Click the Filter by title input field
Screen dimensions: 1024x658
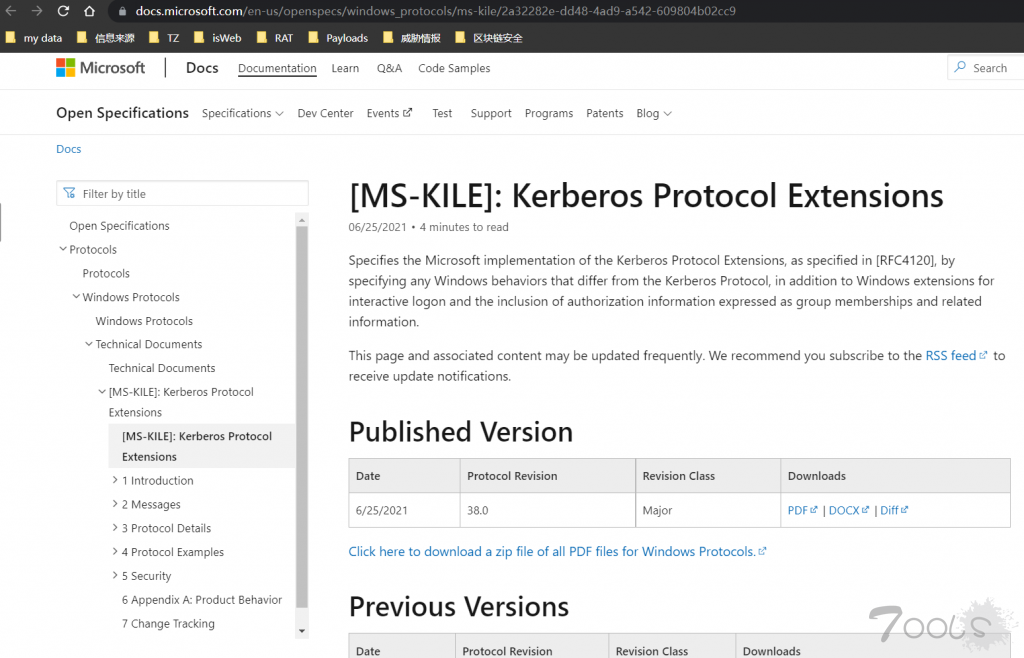click(182, 194)
